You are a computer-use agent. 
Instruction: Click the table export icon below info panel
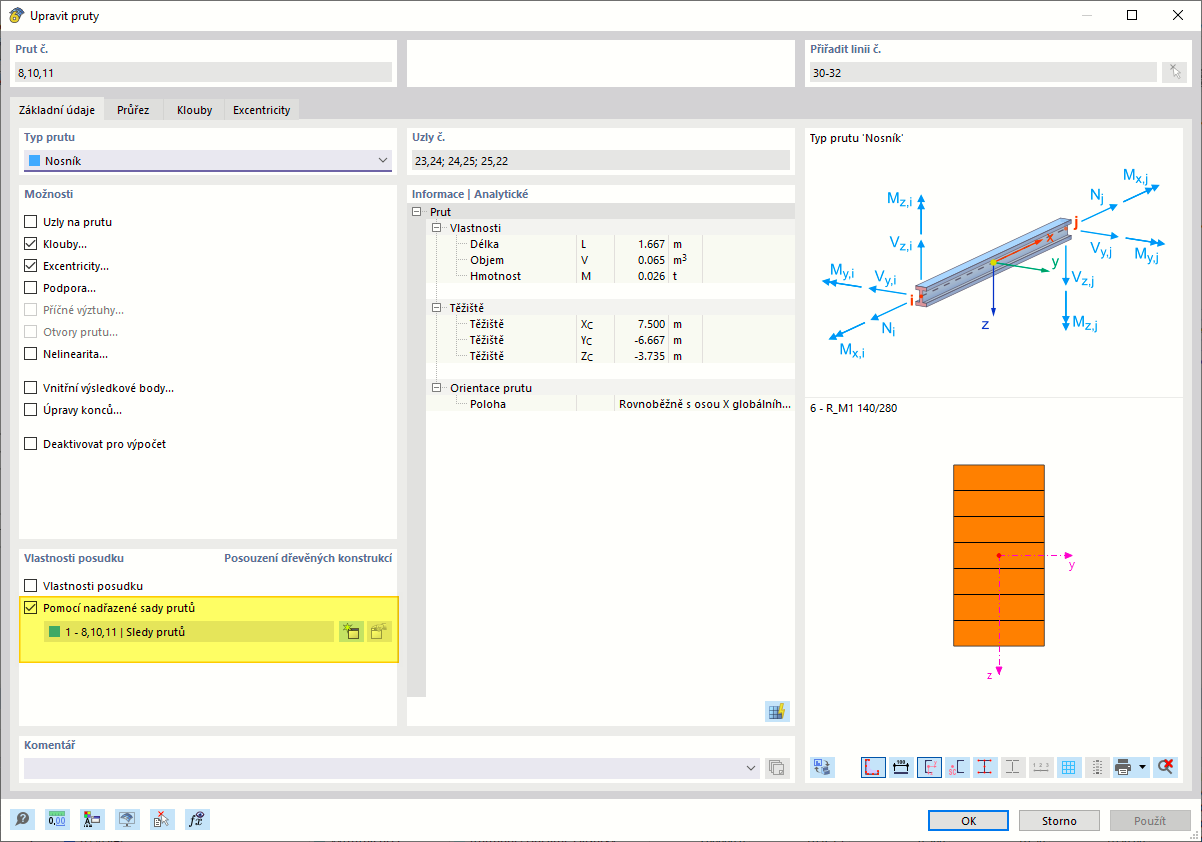[x=777, y=711]
